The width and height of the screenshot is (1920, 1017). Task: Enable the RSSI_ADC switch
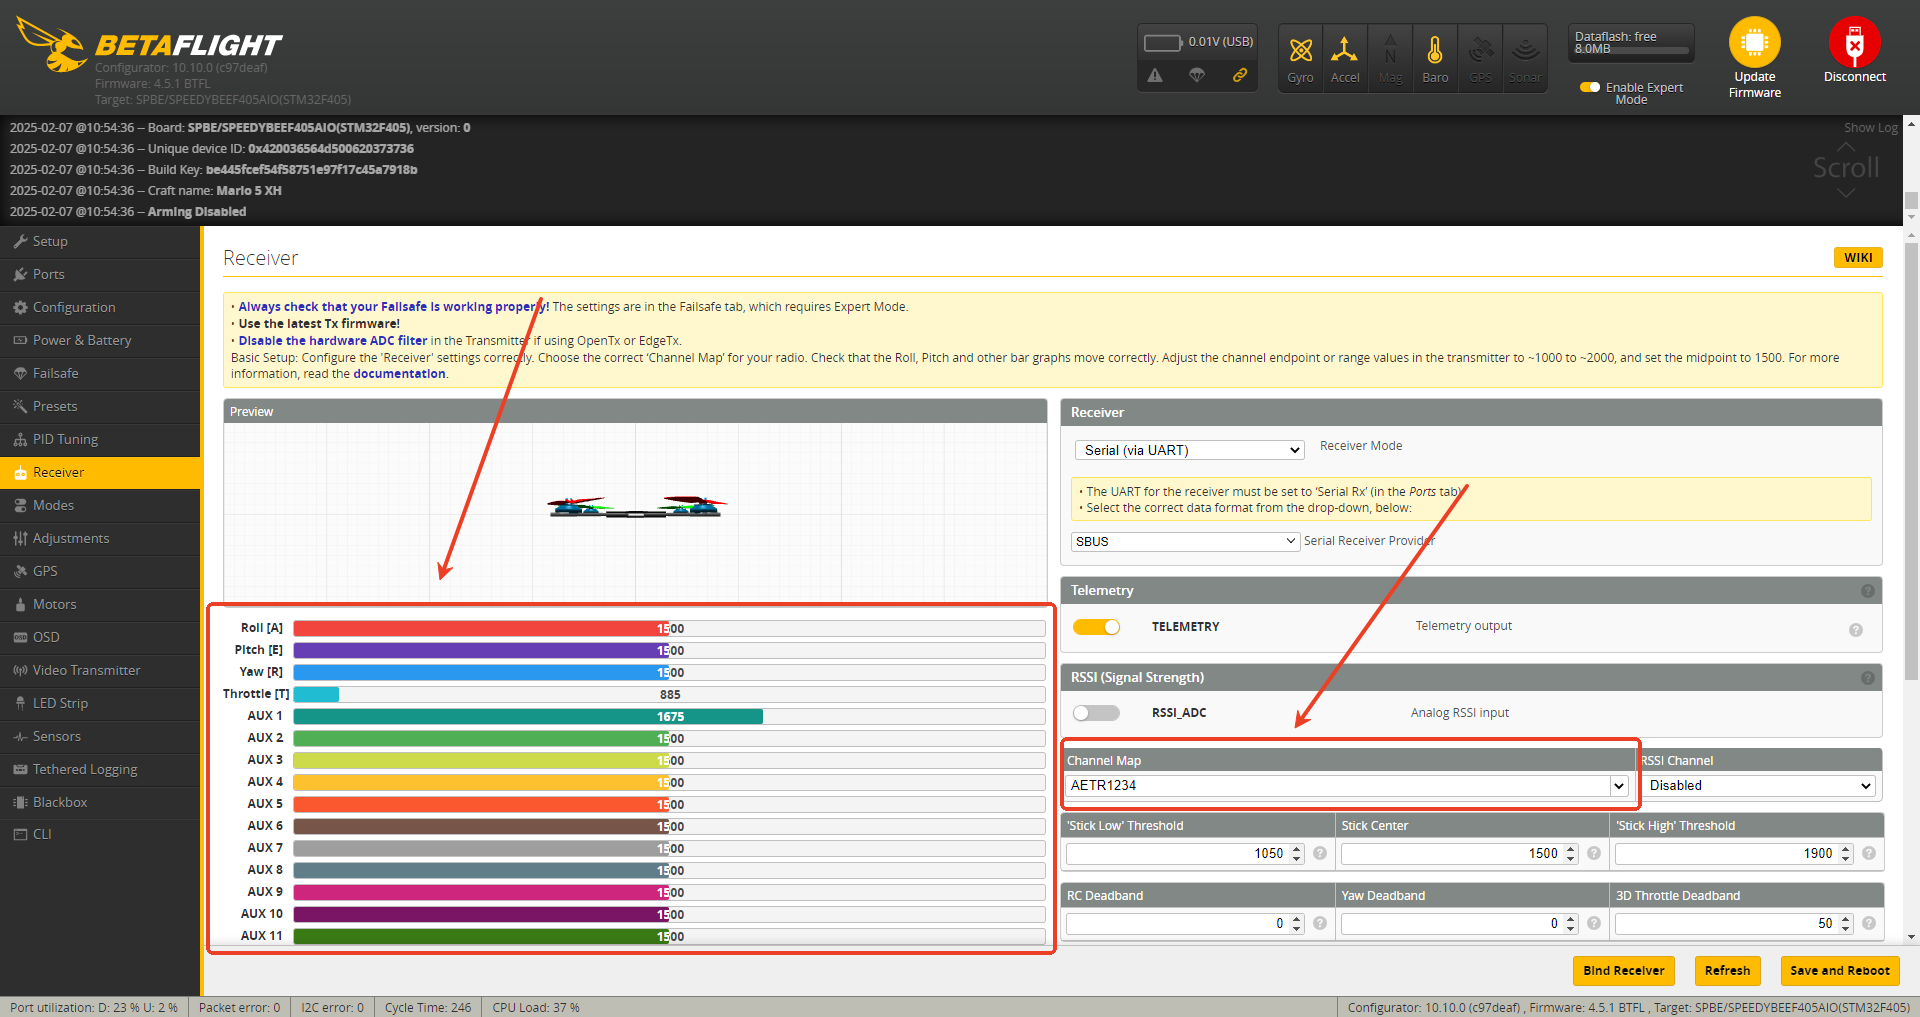(x=1096, y=713)
